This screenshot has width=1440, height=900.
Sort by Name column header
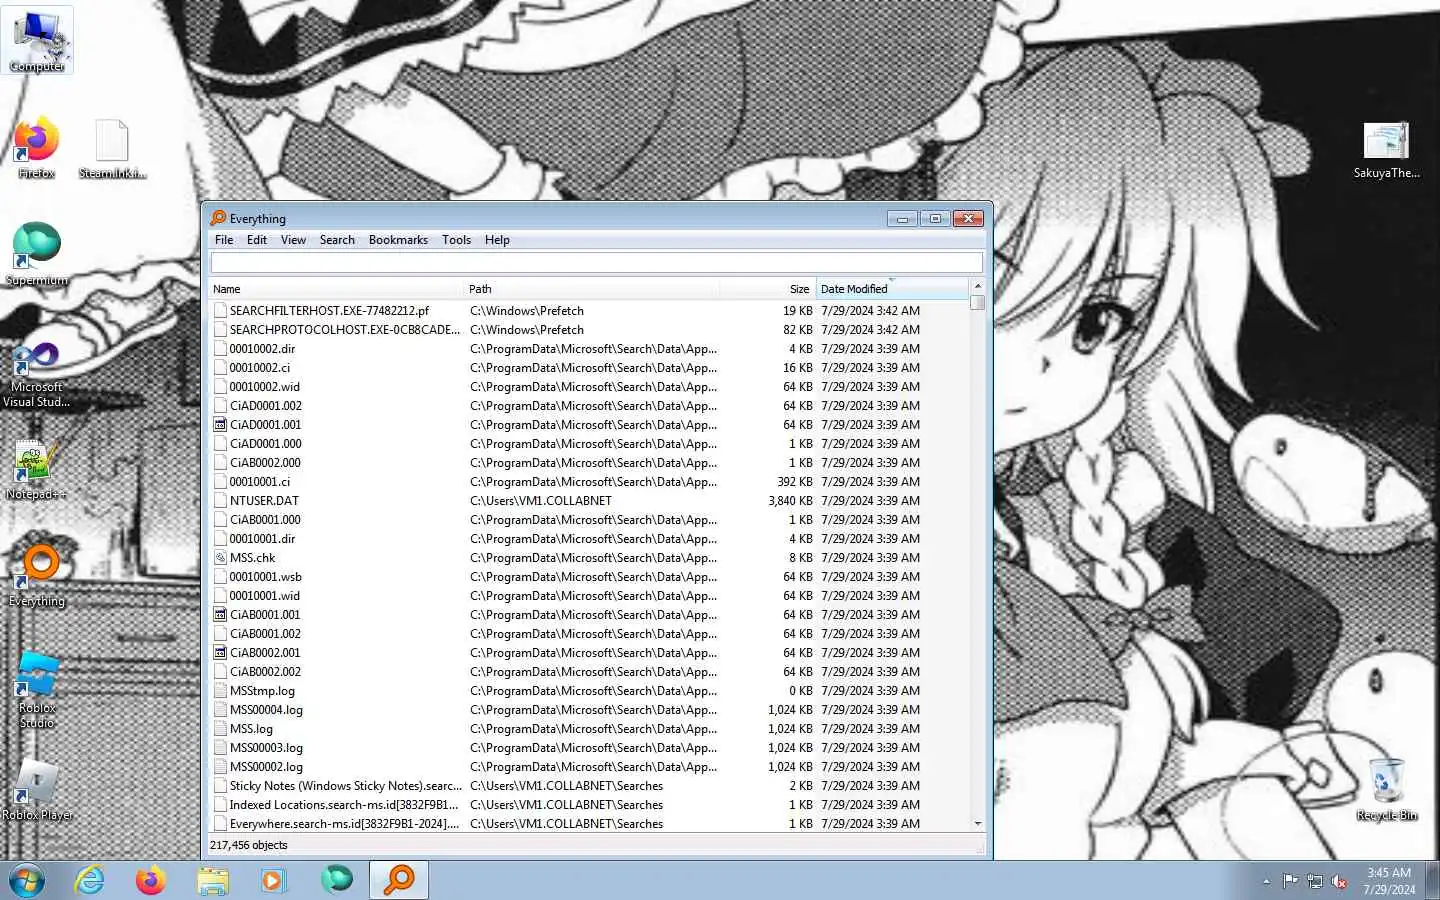338,289
